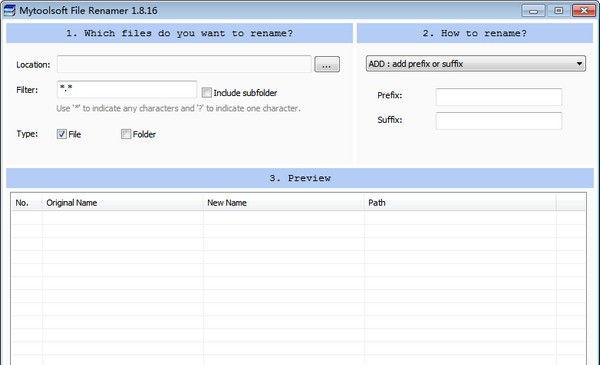Check the Folder type checkbox
600x365 pixels.
click(126, 134)
